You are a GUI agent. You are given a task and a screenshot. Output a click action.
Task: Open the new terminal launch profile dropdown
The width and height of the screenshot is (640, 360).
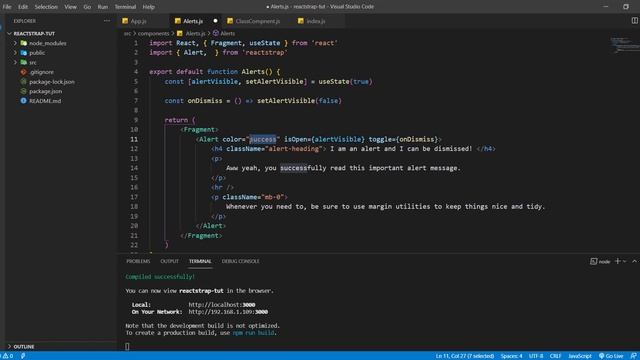(624, 261)
